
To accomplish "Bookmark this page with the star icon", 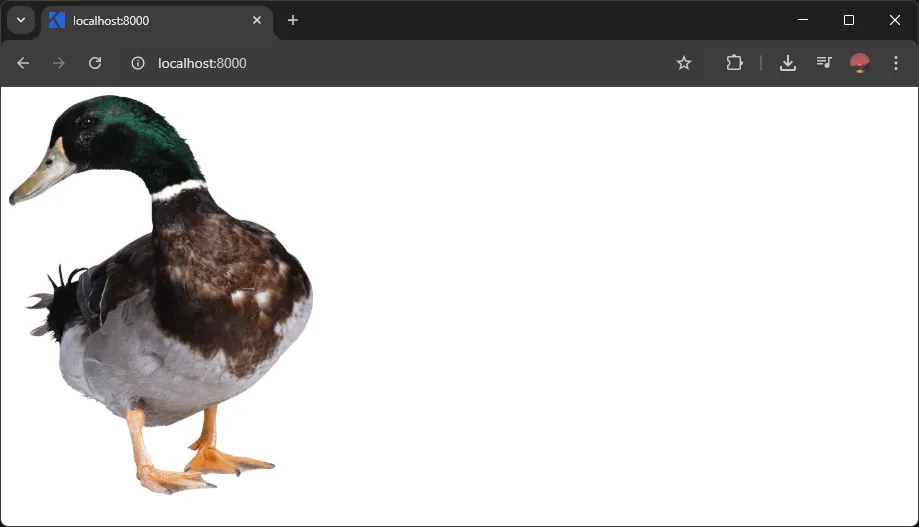I will tap(684, 63).
